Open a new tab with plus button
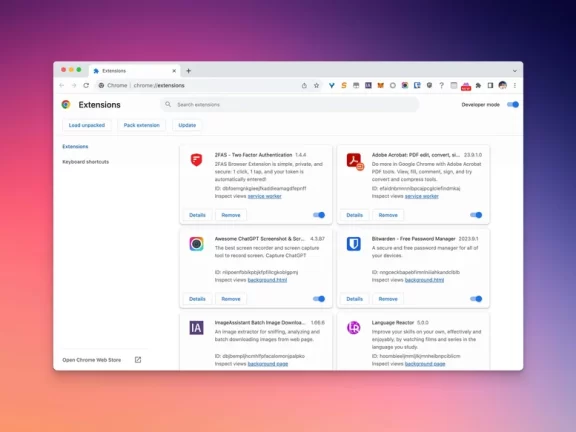Screen dimensions: 576x432 [x=188, y=71]
